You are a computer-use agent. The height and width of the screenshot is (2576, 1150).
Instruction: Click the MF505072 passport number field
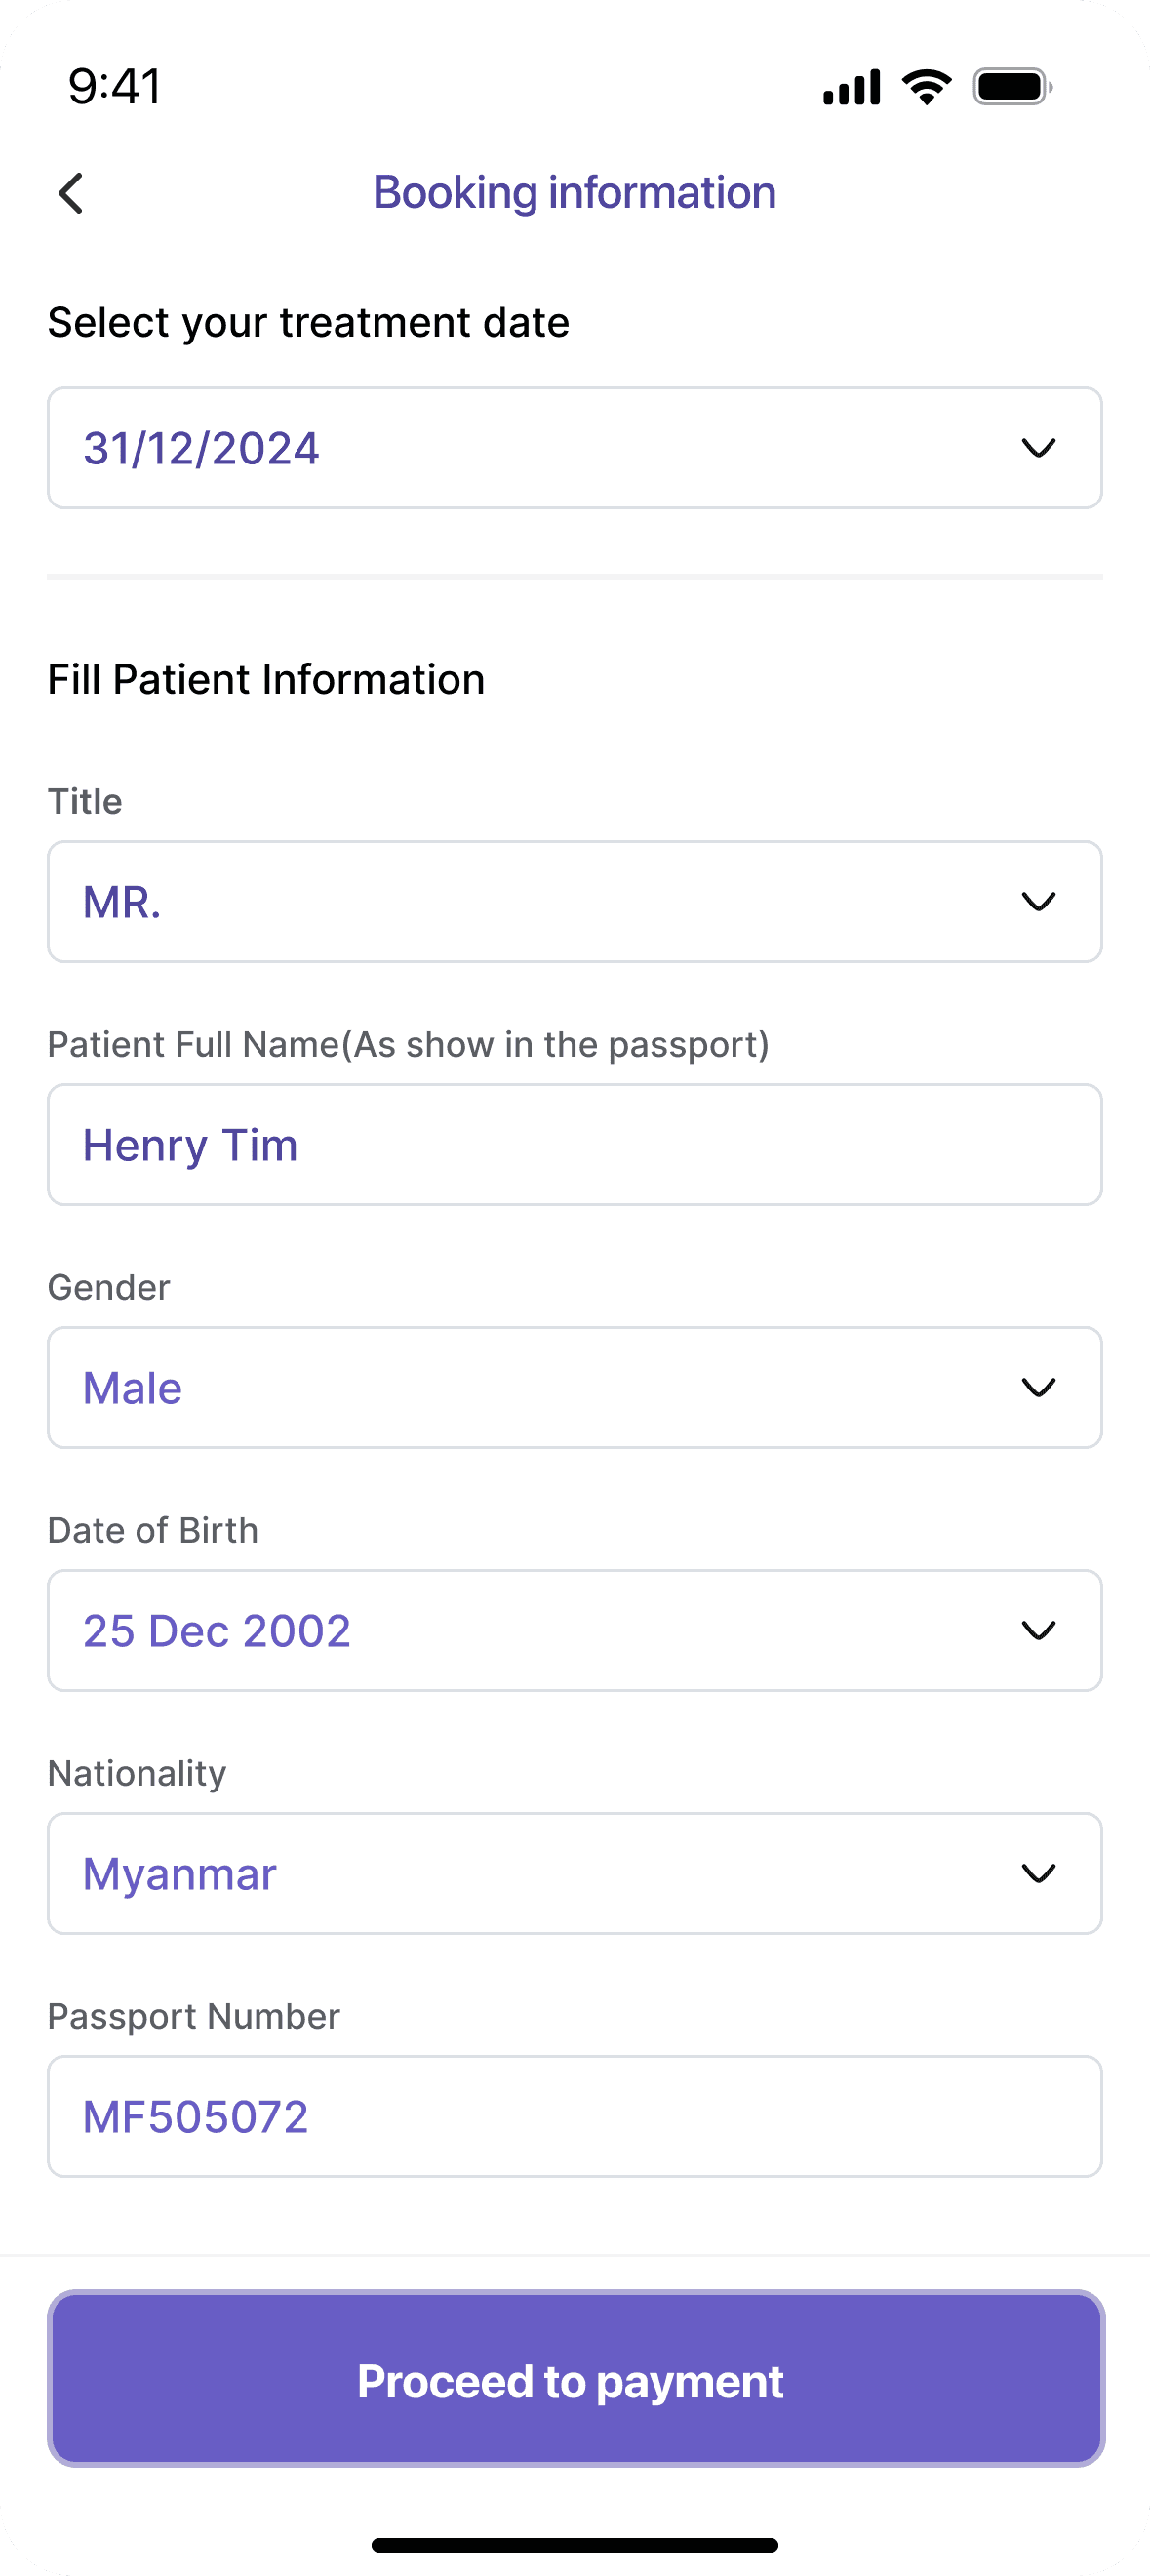(x=575, y=2117)
